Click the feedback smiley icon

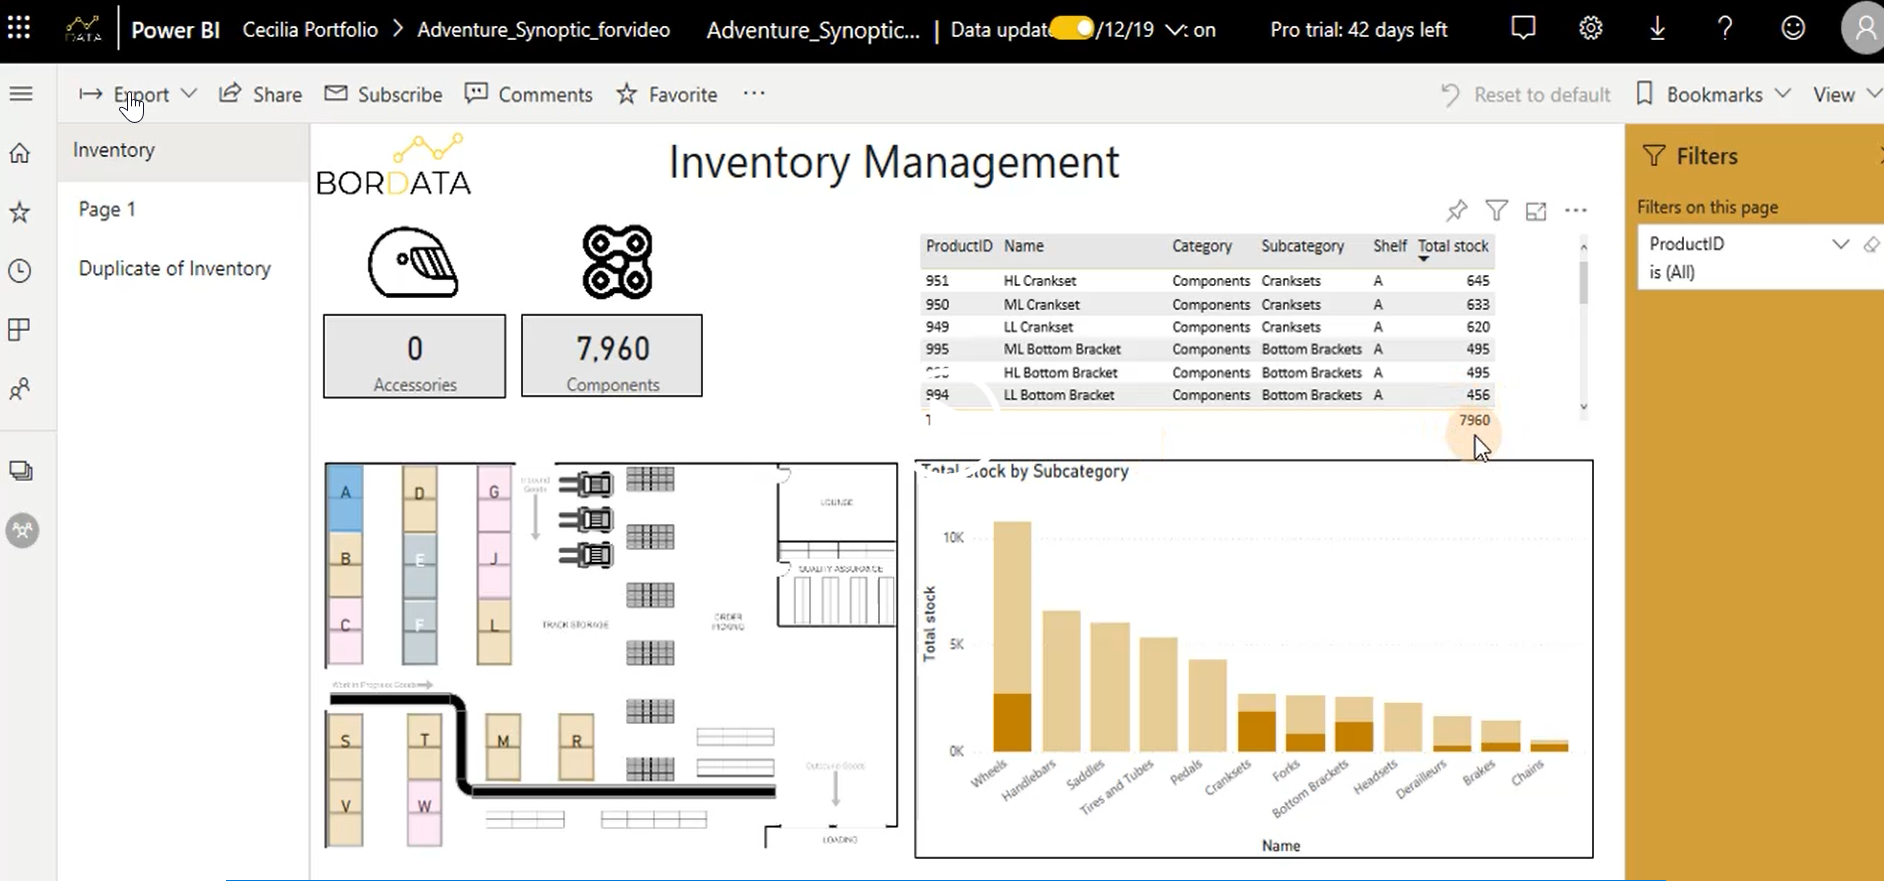pos(1793,28)
